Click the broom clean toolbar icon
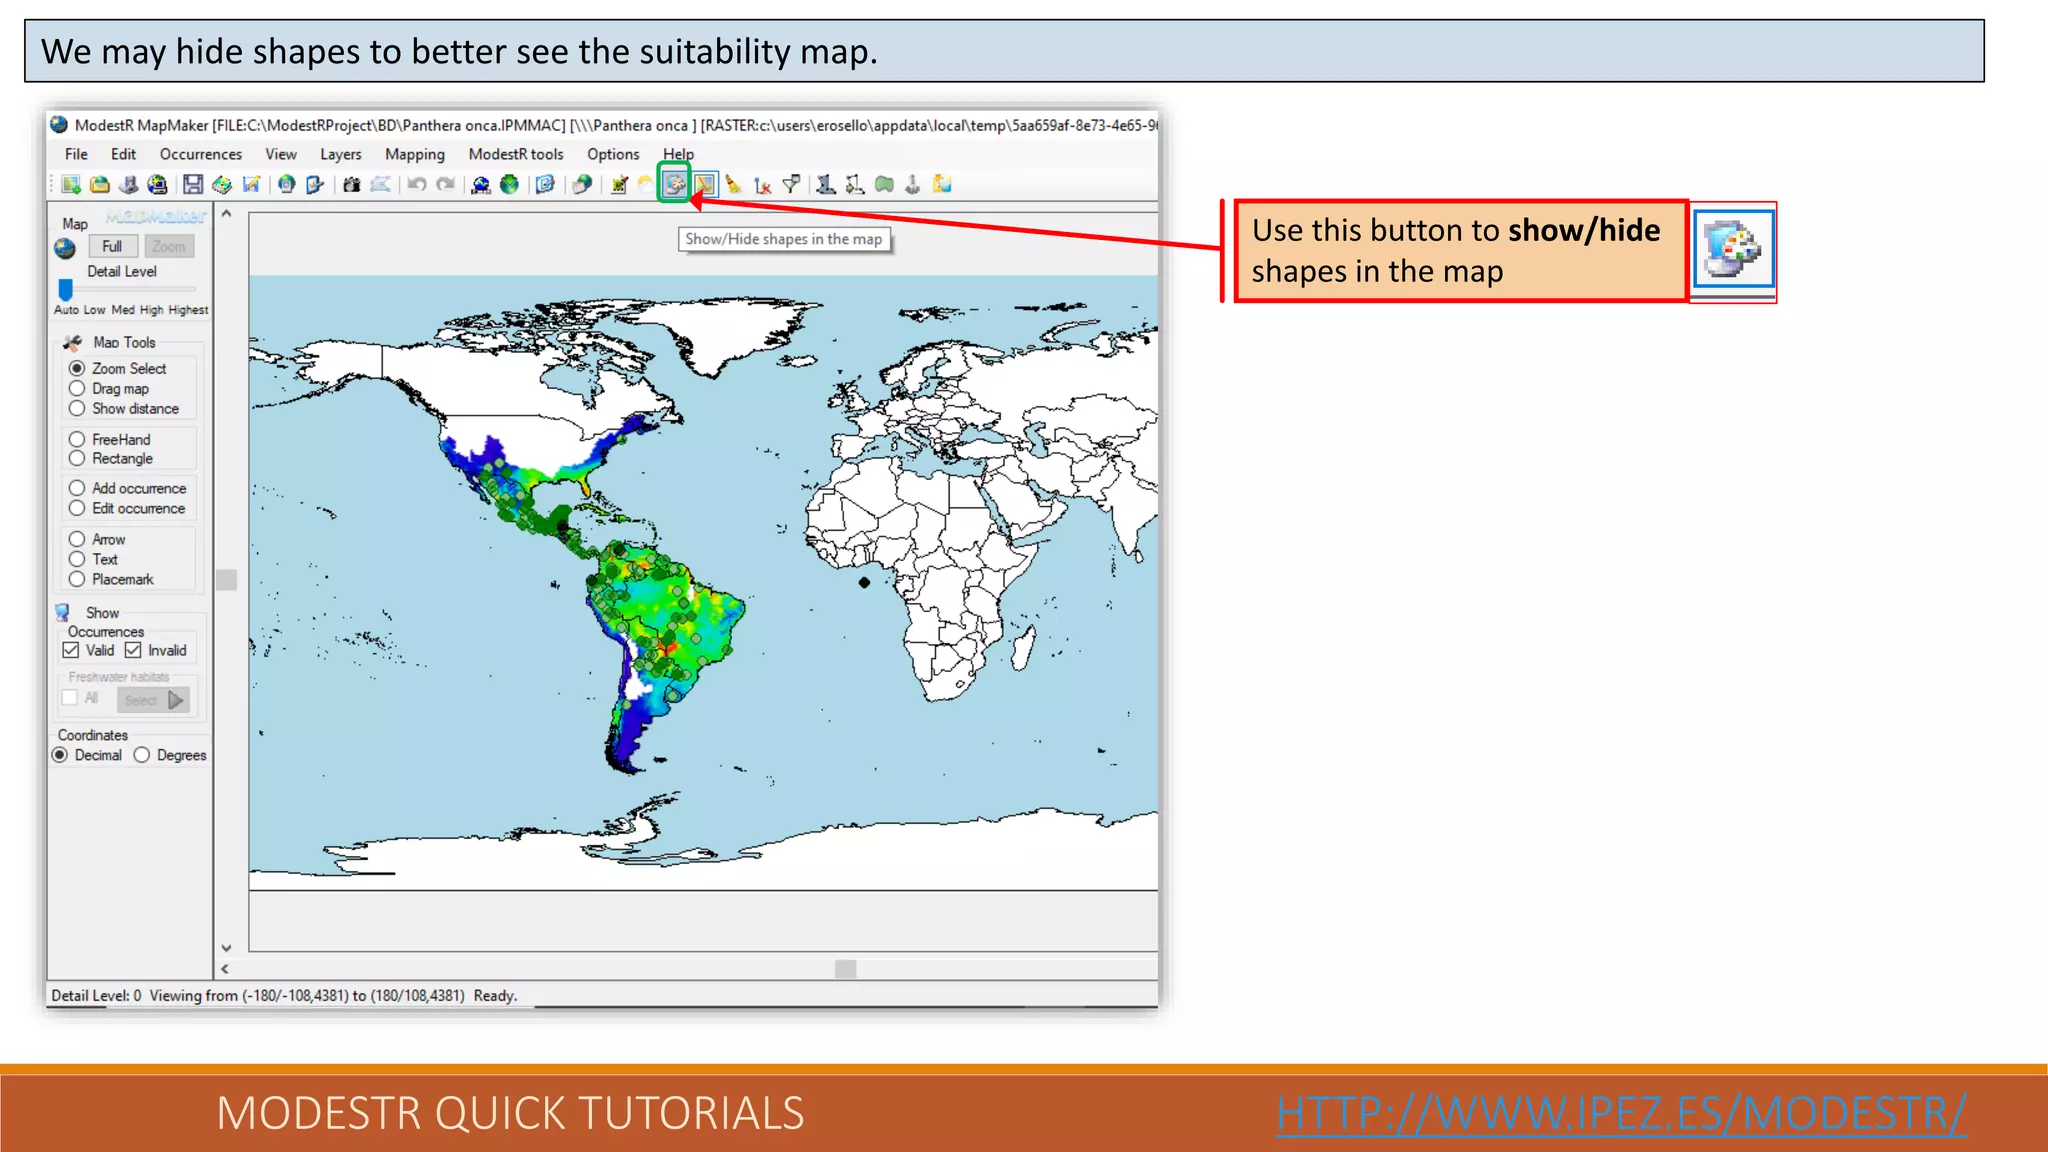 [x=733, y=184]
